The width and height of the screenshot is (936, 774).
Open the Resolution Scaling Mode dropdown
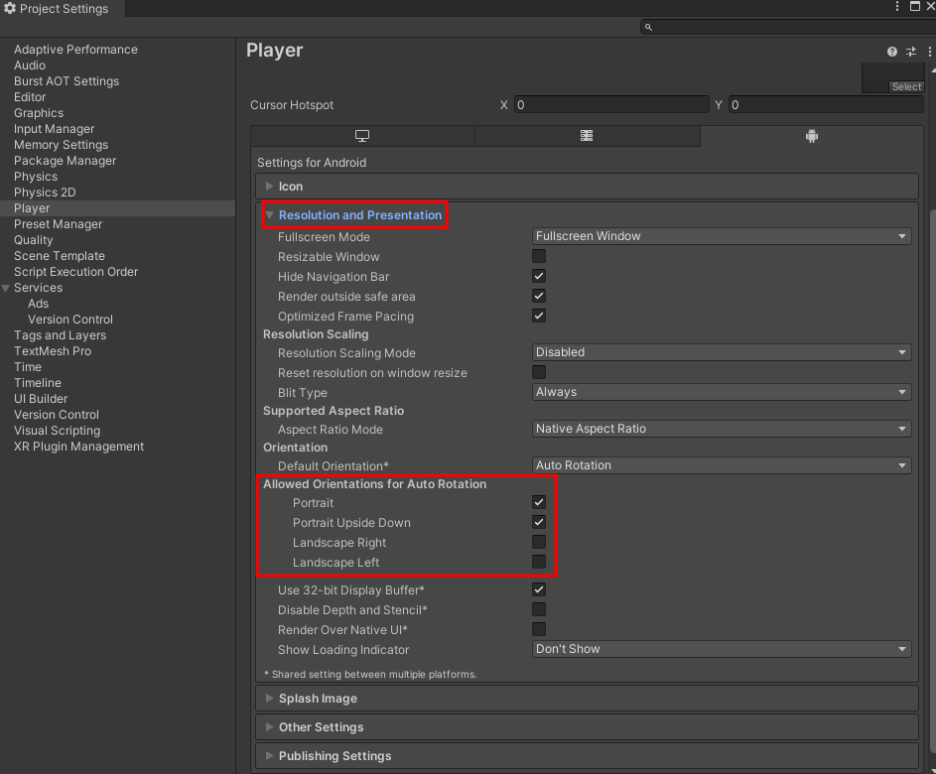point(721,352)
